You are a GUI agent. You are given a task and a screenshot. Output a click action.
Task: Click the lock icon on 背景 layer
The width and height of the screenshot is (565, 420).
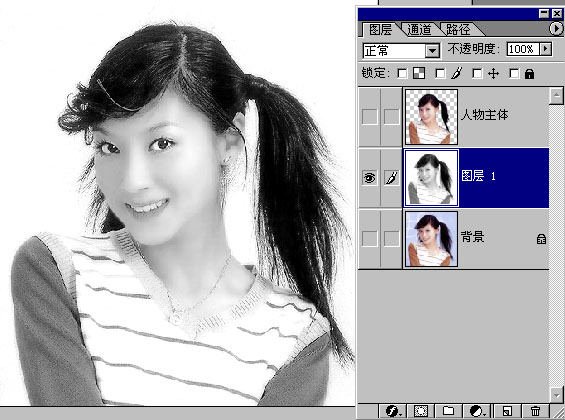tap(541, 239)
